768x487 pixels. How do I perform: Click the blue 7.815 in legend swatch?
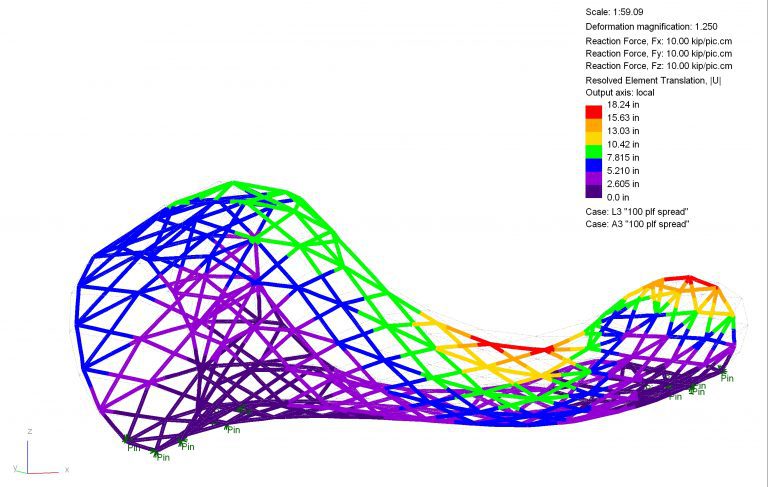click(595, 163)
